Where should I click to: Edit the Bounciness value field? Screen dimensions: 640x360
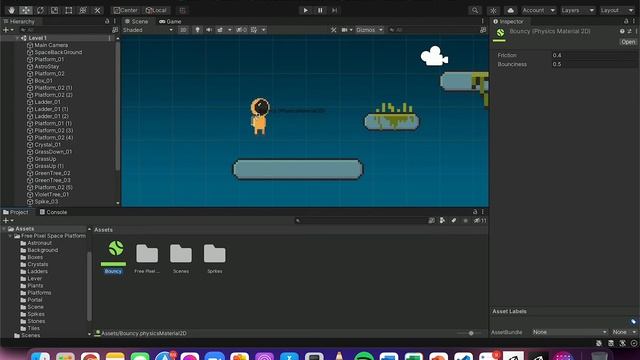tap(594, 64)
